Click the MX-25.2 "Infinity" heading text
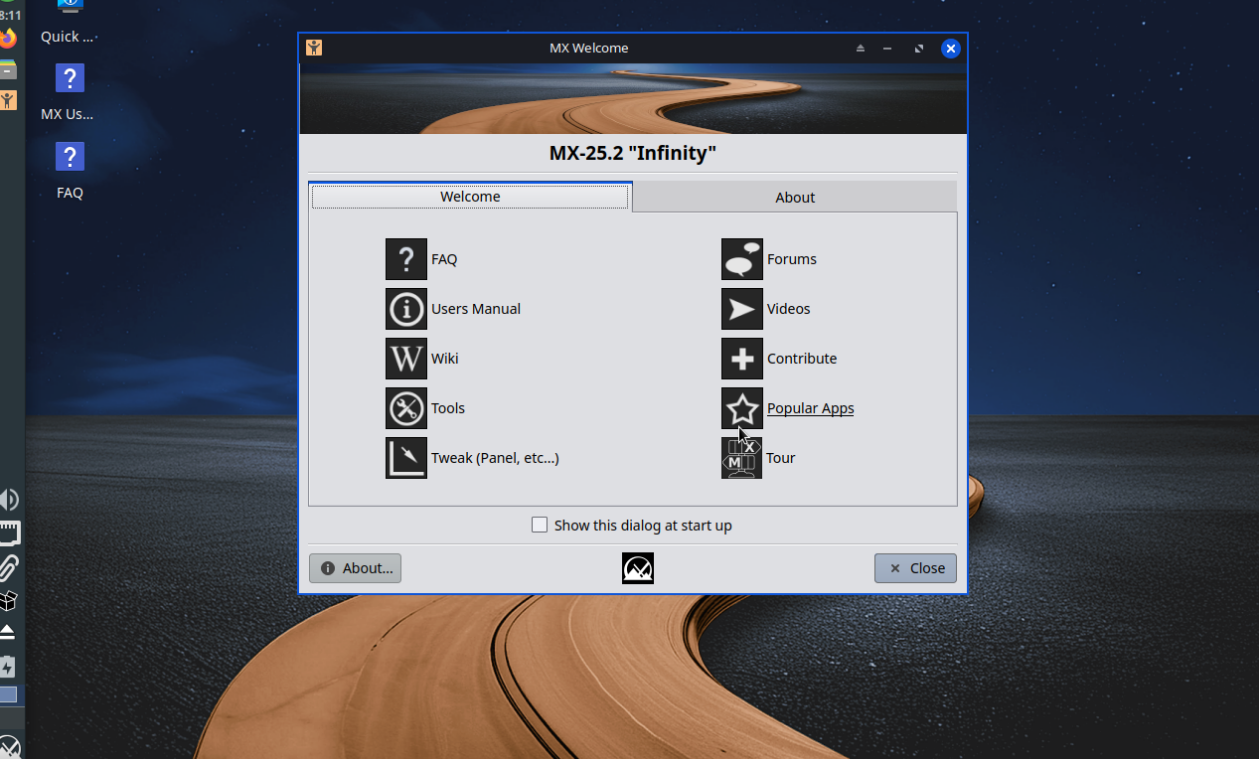Screen dimensions: 1259x759 click(x=633, y=153)
